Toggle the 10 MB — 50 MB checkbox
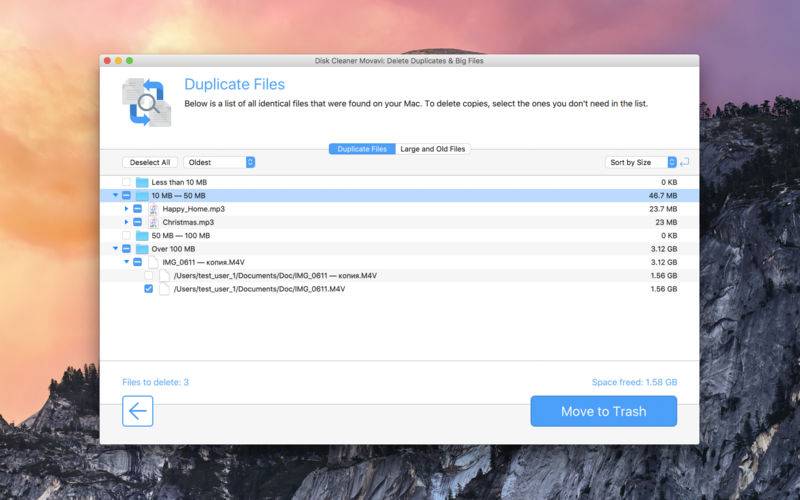This screenshot has height=500, width=800. click(126, 195)
